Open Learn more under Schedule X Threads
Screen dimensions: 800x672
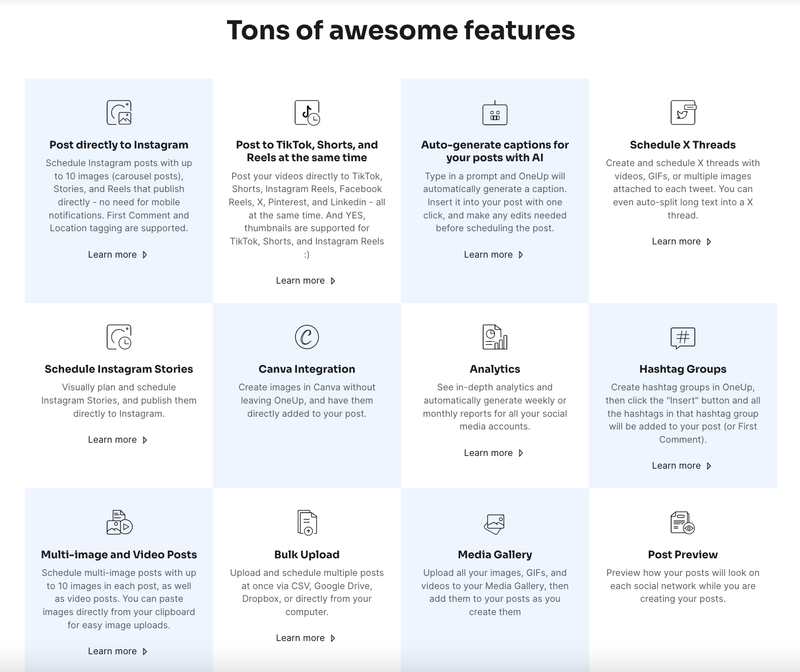[682, 241]
